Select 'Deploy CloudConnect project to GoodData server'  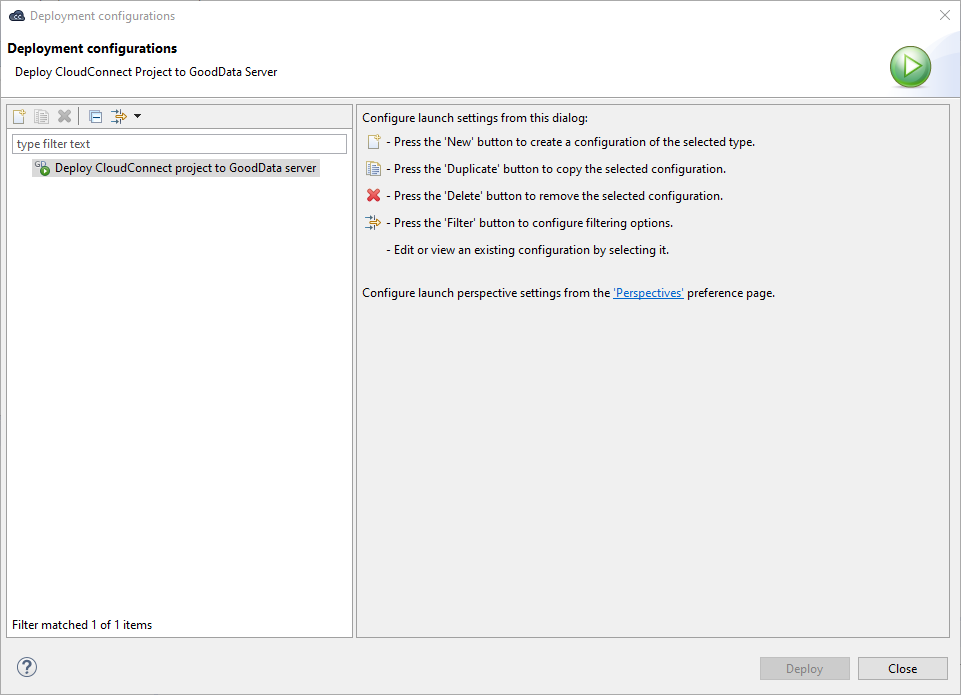(x=176, y=168)
